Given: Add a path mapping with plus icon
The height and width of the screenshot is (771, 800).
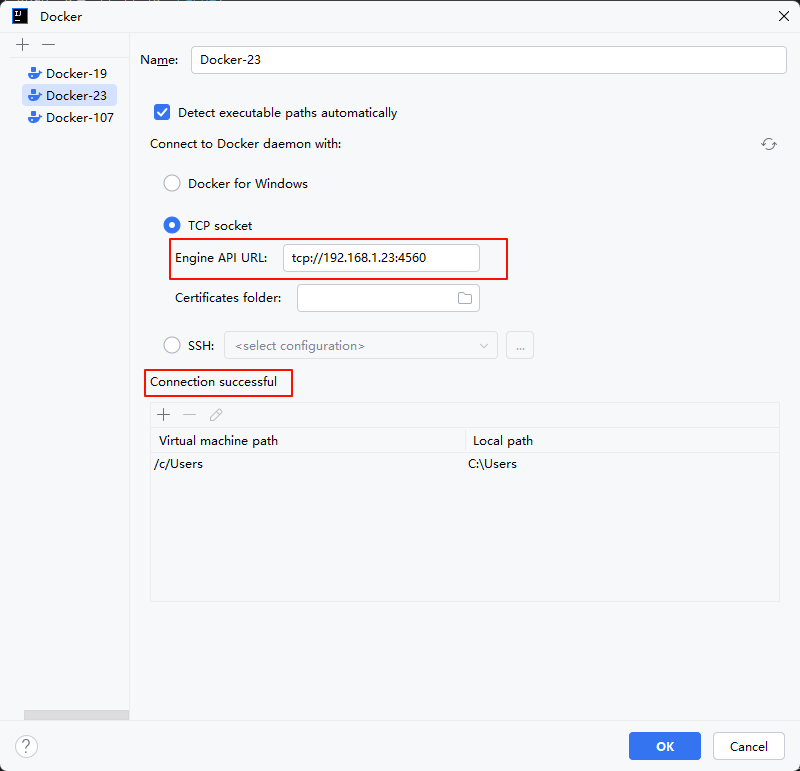Looking at the screenshot, I should (164, 415).
